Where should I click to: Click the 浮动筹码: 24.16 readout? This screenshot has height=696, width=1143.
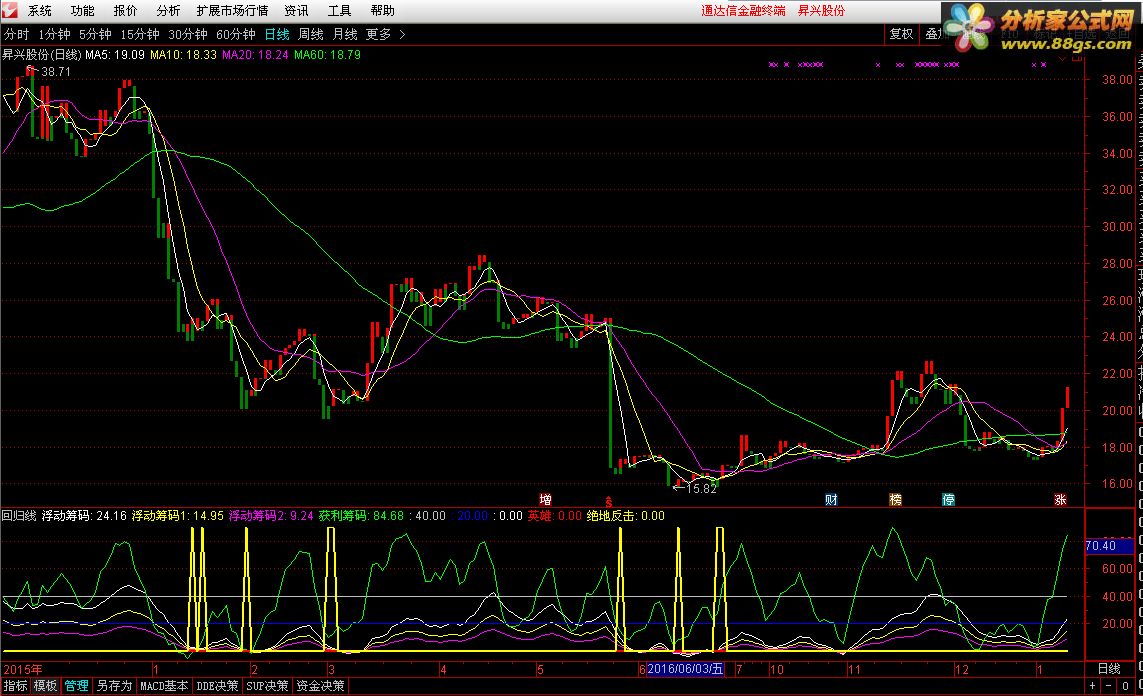coord(84,516)
